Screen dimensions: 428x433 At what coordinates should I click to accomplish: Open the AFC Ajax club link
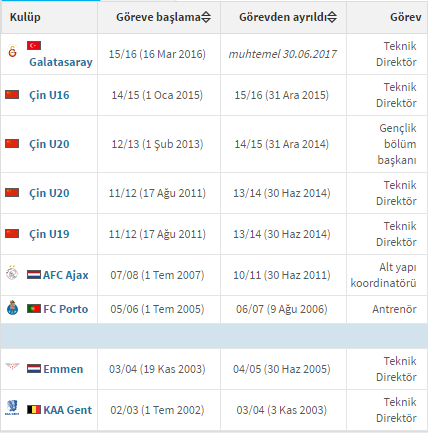[x=66, y=275]
